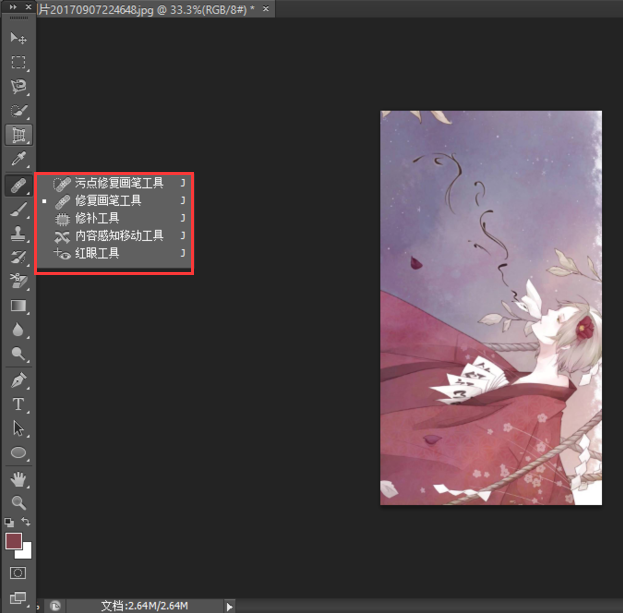Open the background color picker
Viewport: 623px width, 613px height.
point(26,553)
